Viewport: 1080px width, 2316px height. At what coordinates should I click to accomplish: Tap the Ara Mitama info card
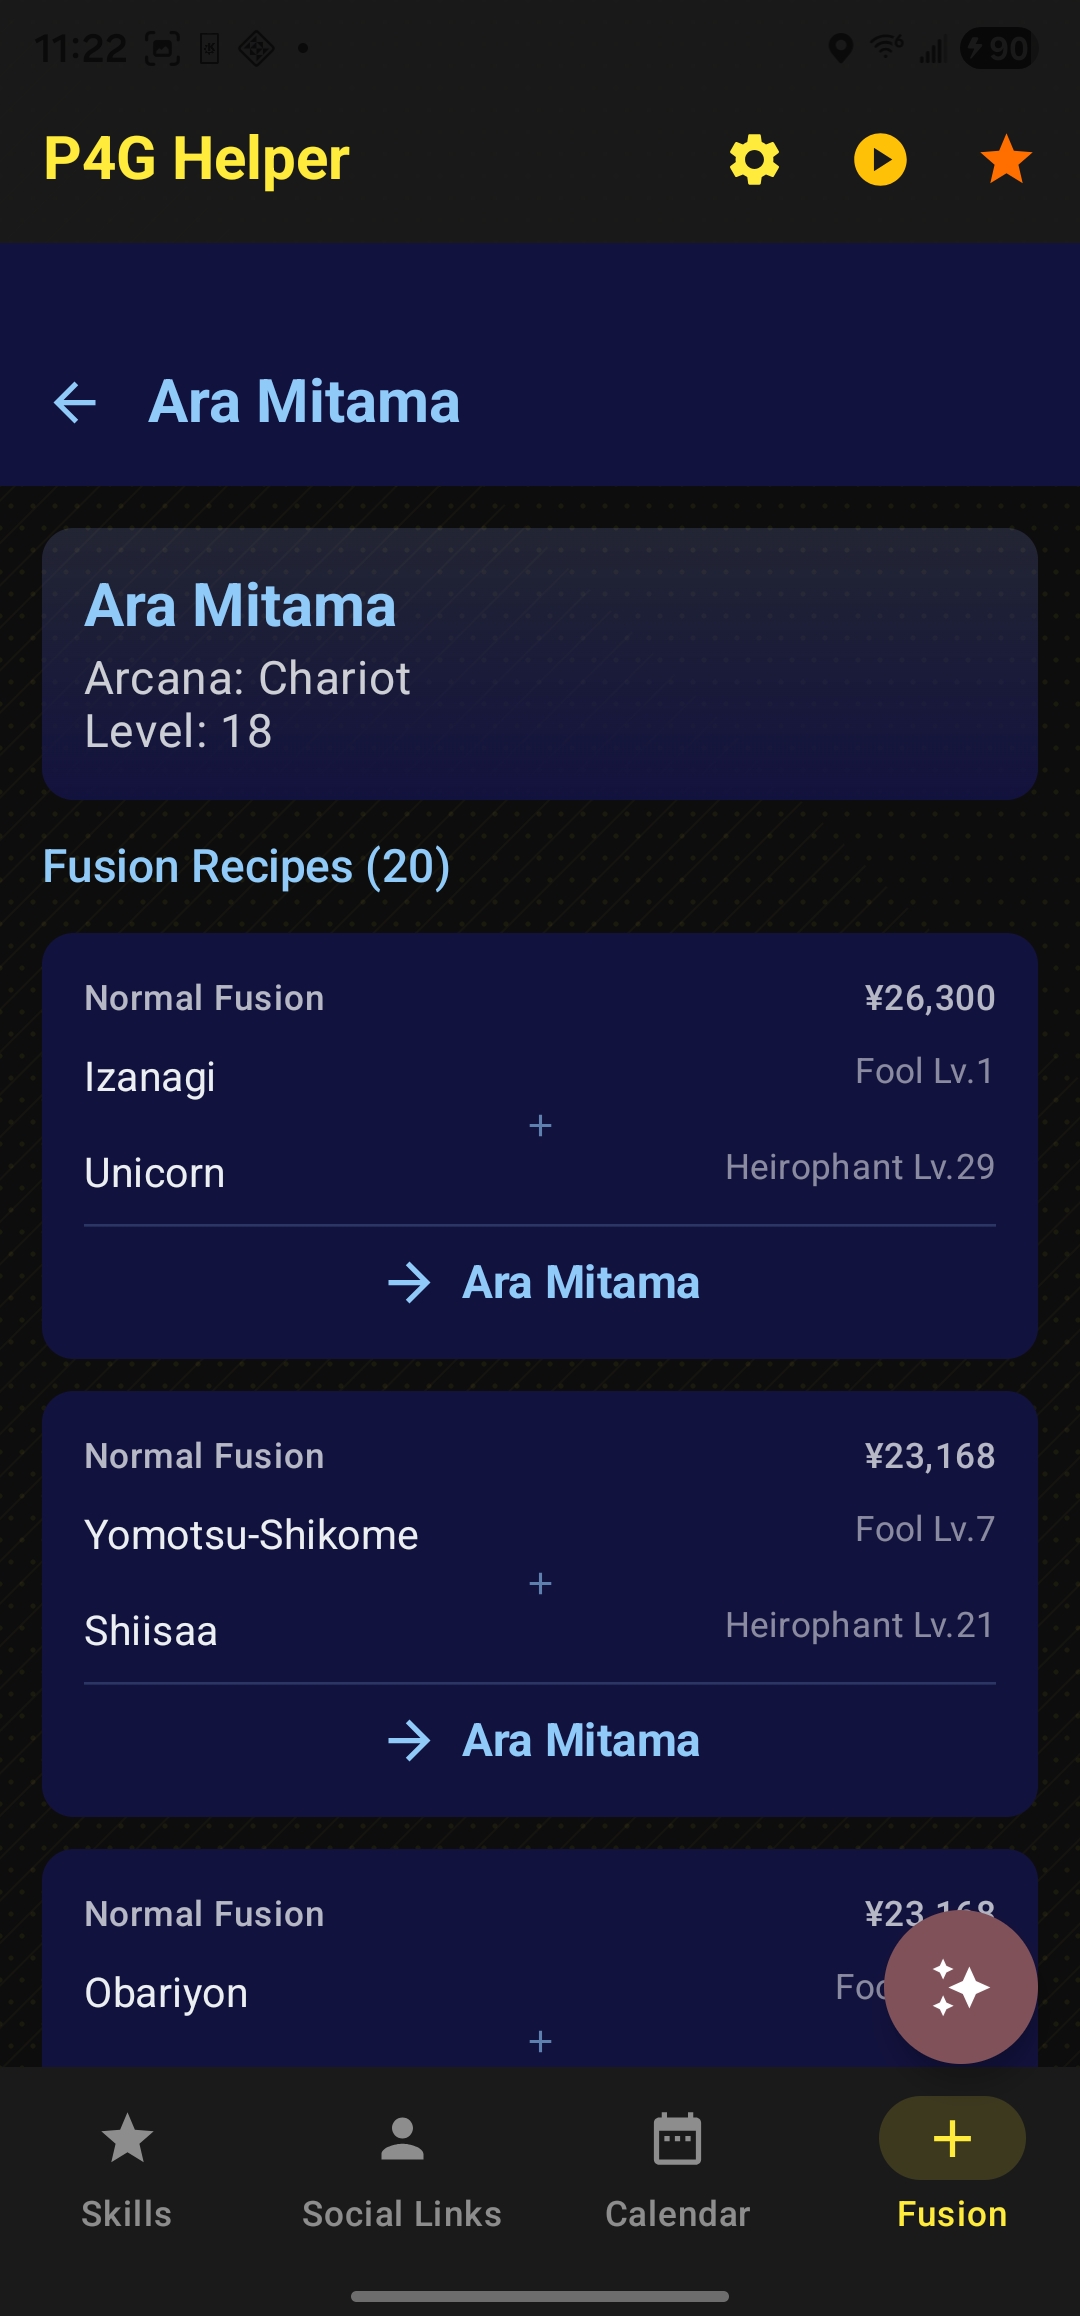540,664
